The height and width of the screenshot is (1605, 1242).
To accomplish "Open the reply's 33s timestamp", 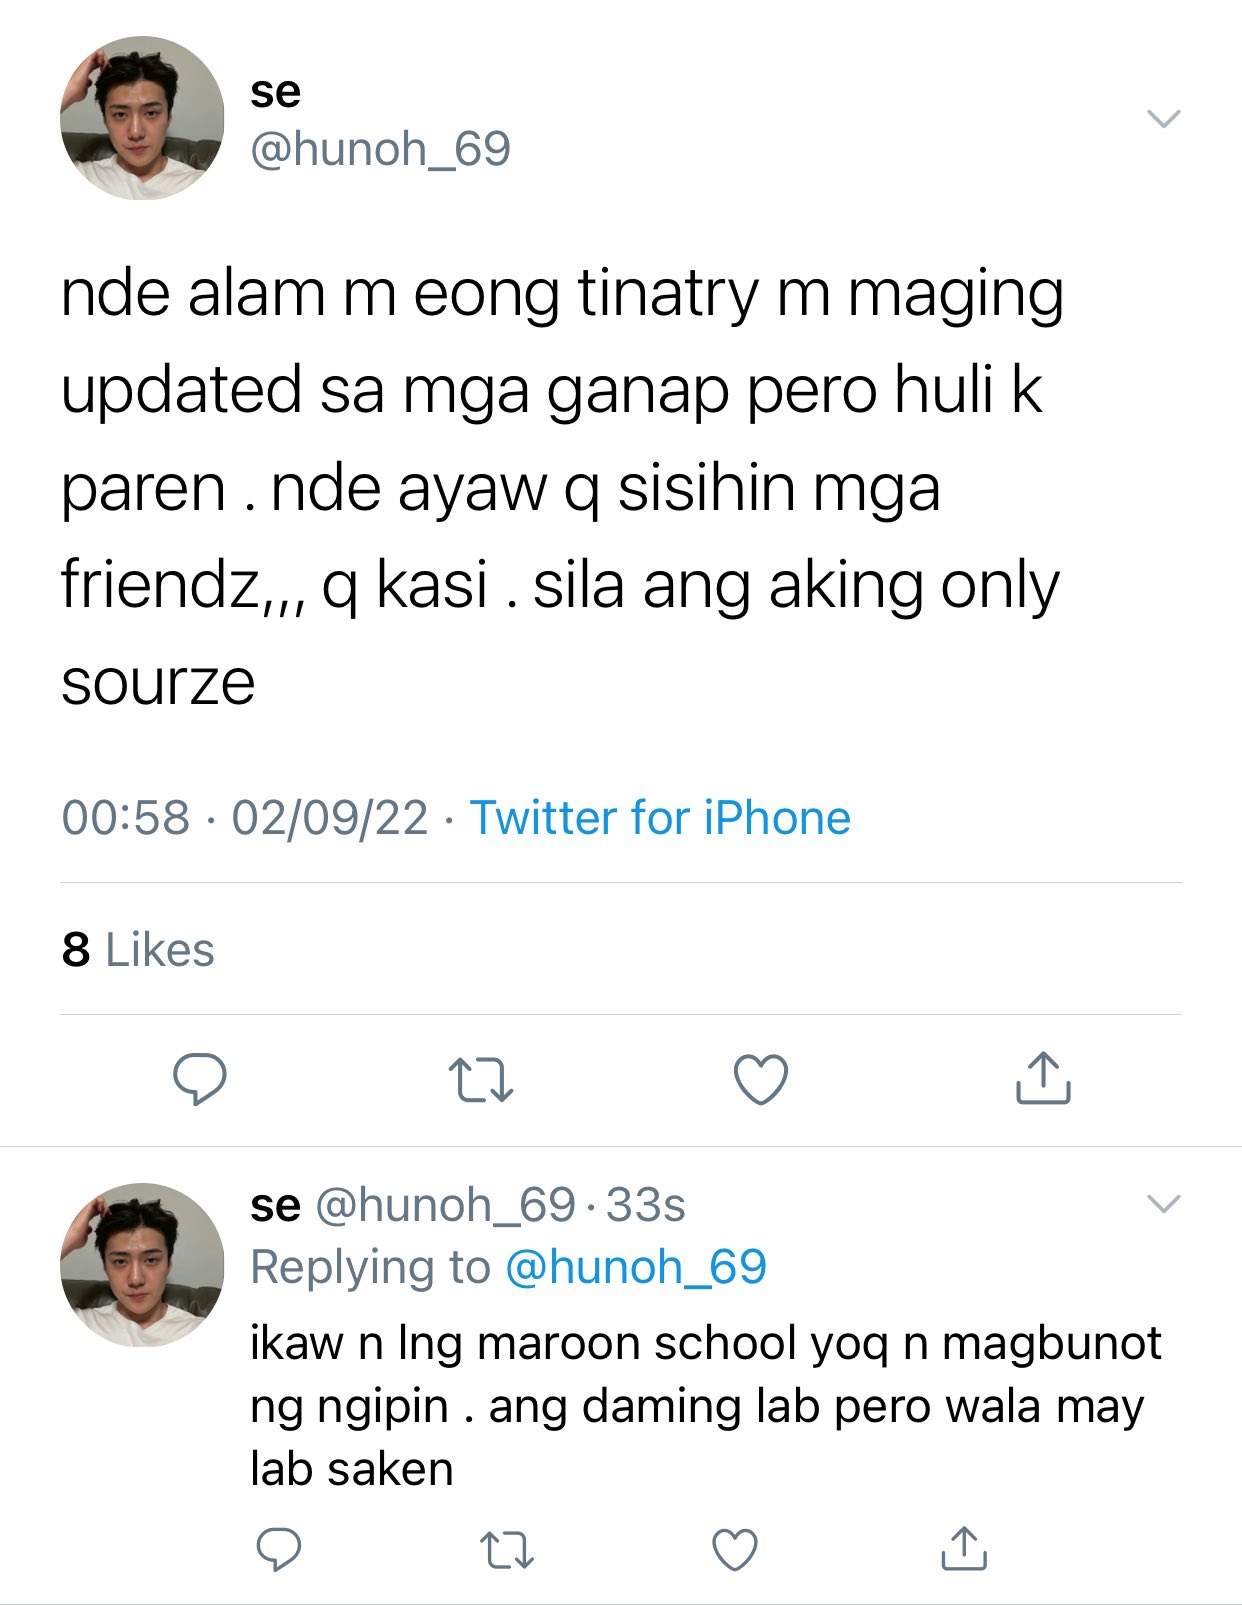I will 646,1205.
